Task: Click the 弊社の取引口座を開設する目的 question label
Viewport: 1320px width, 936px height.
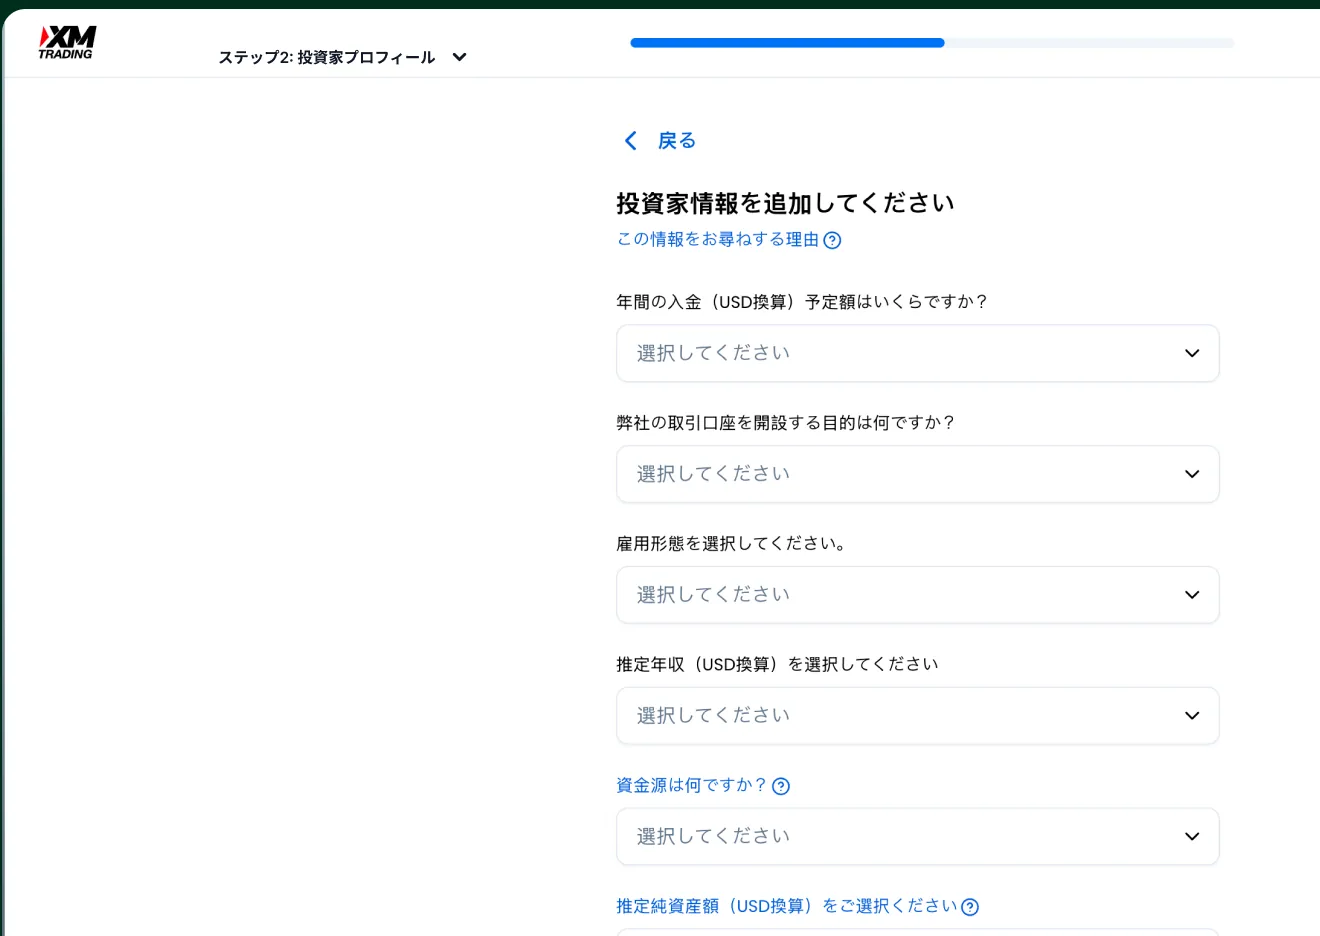Action: point(786,423)
